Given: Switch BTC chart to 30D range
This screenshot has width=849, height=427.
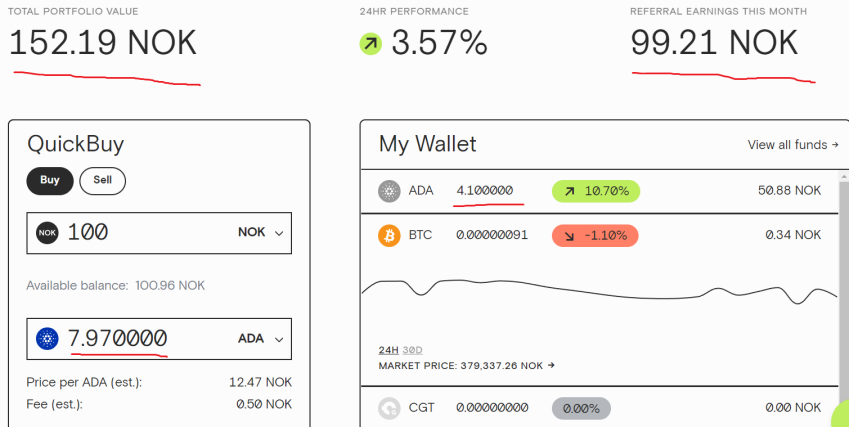Looking at the screenshot, I should point(412,350).
